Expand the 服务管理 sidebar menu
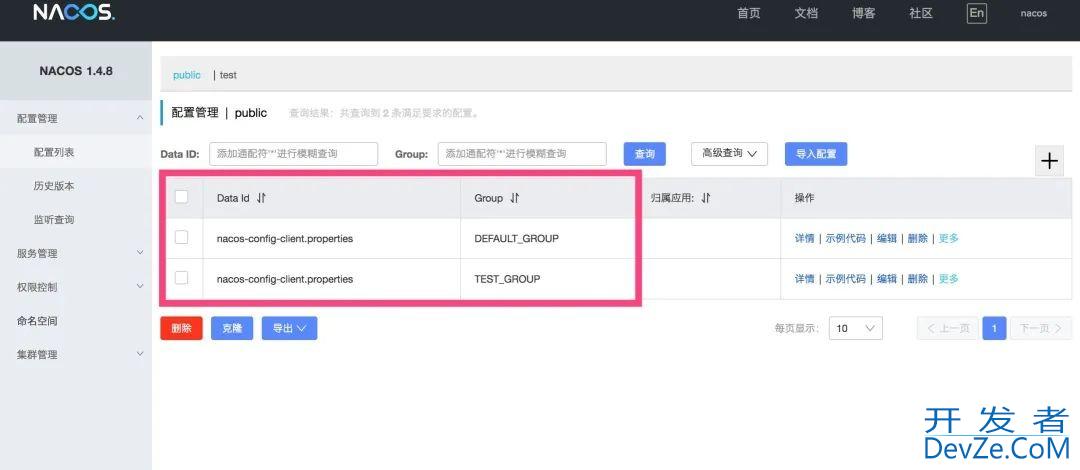 point(76,253)
